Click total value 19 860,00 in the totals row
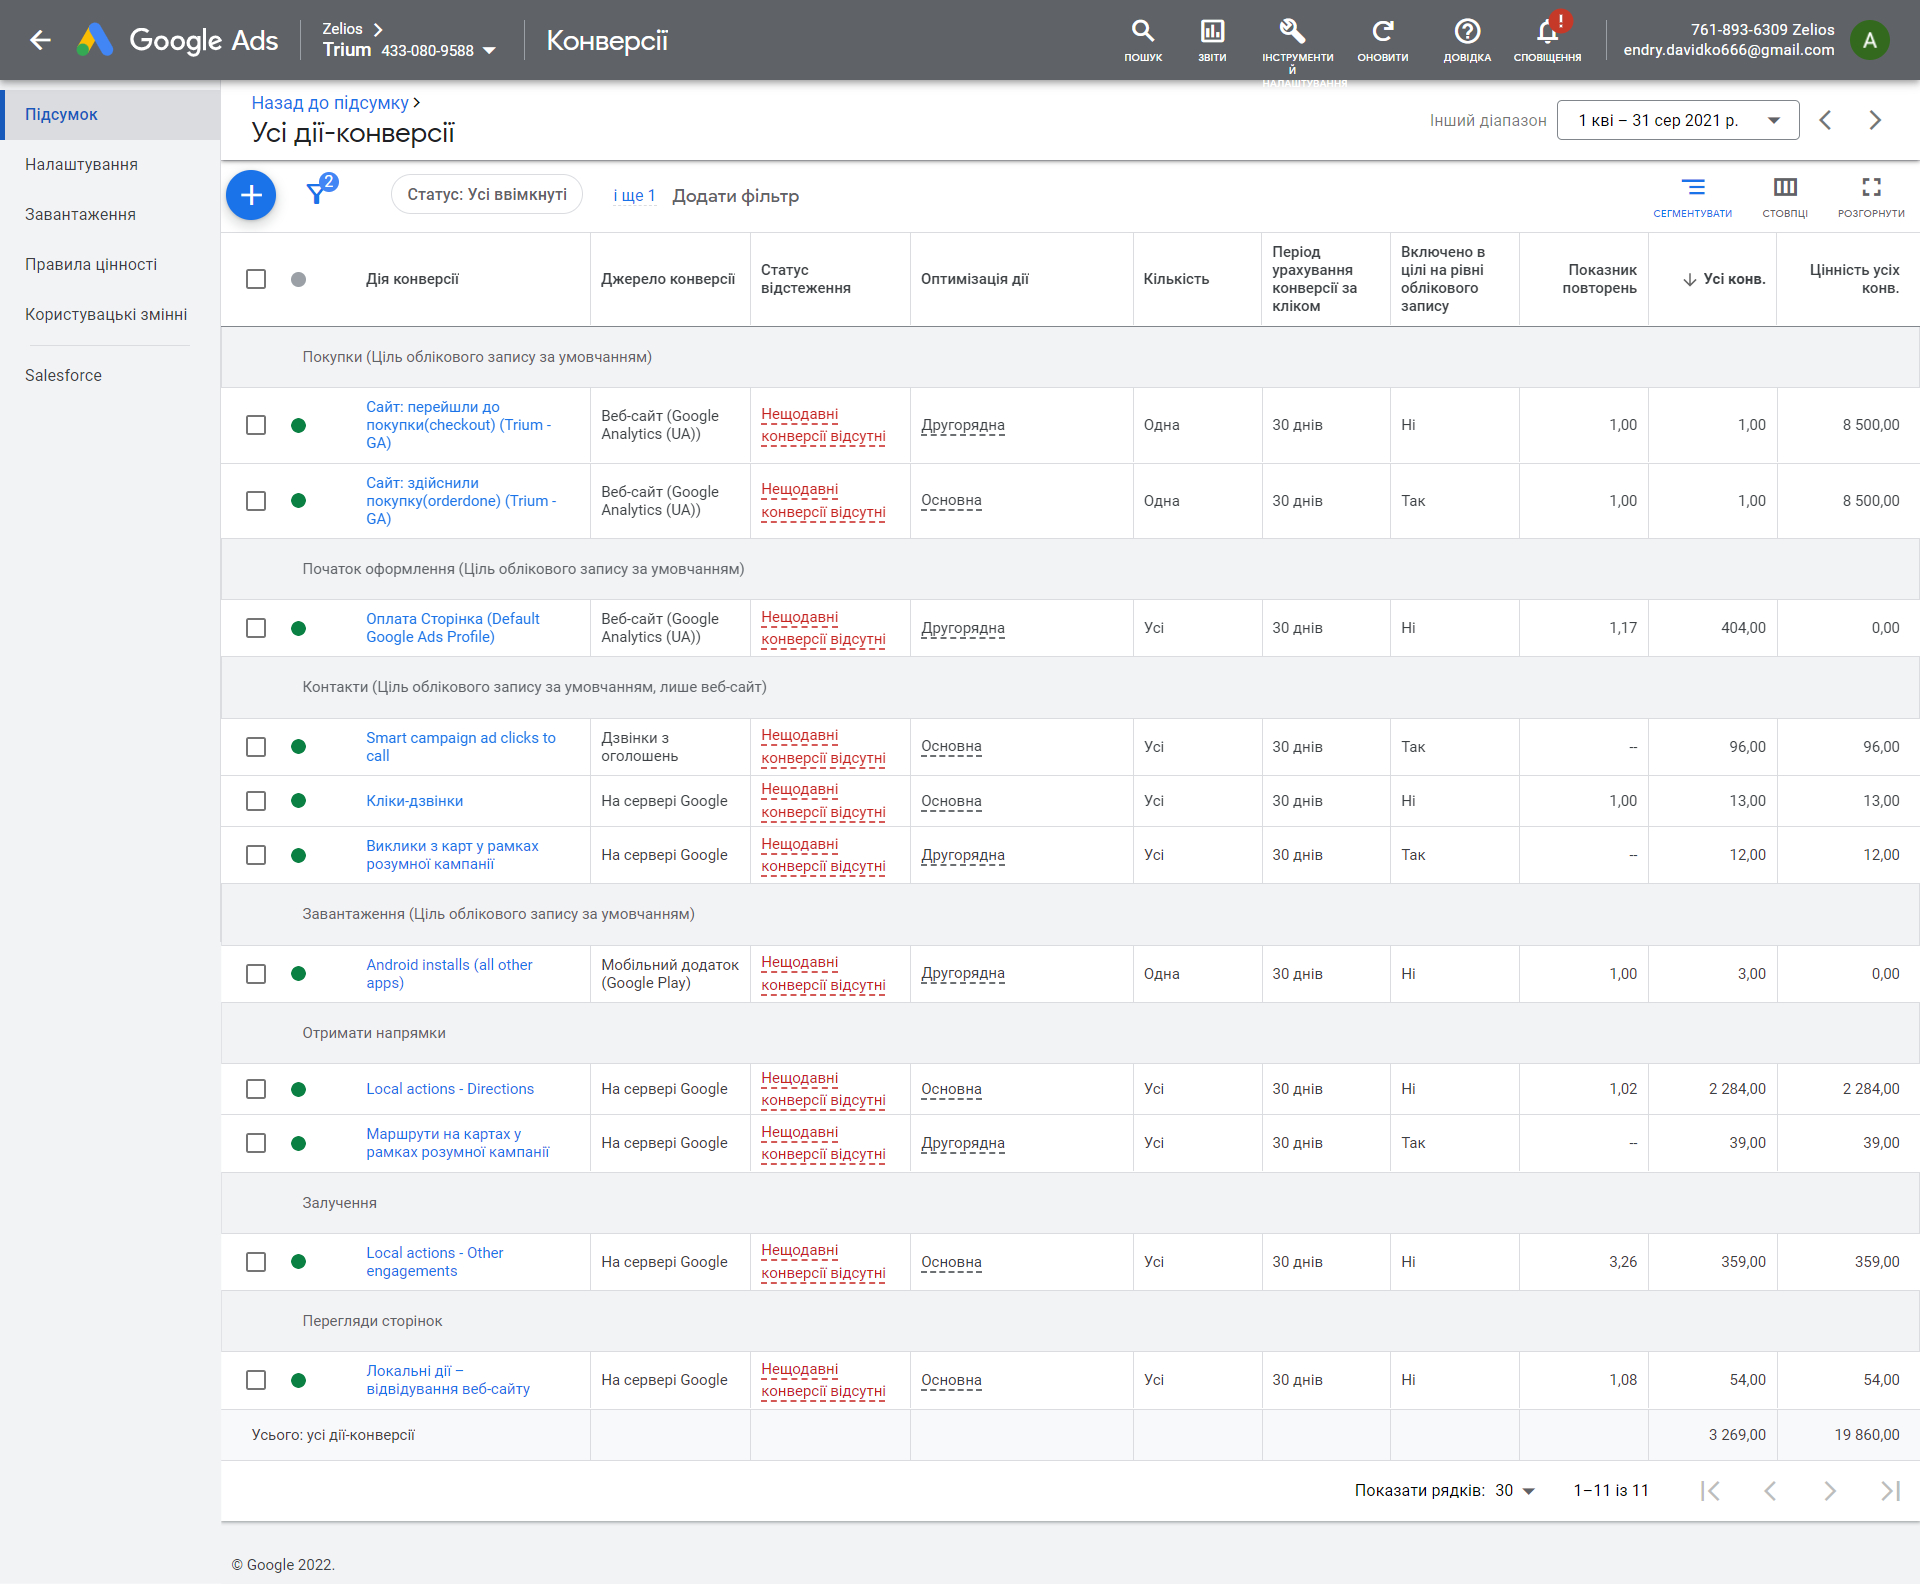The height and width of the screenshot is (1584, 1920). [x=1866, y=1435]
